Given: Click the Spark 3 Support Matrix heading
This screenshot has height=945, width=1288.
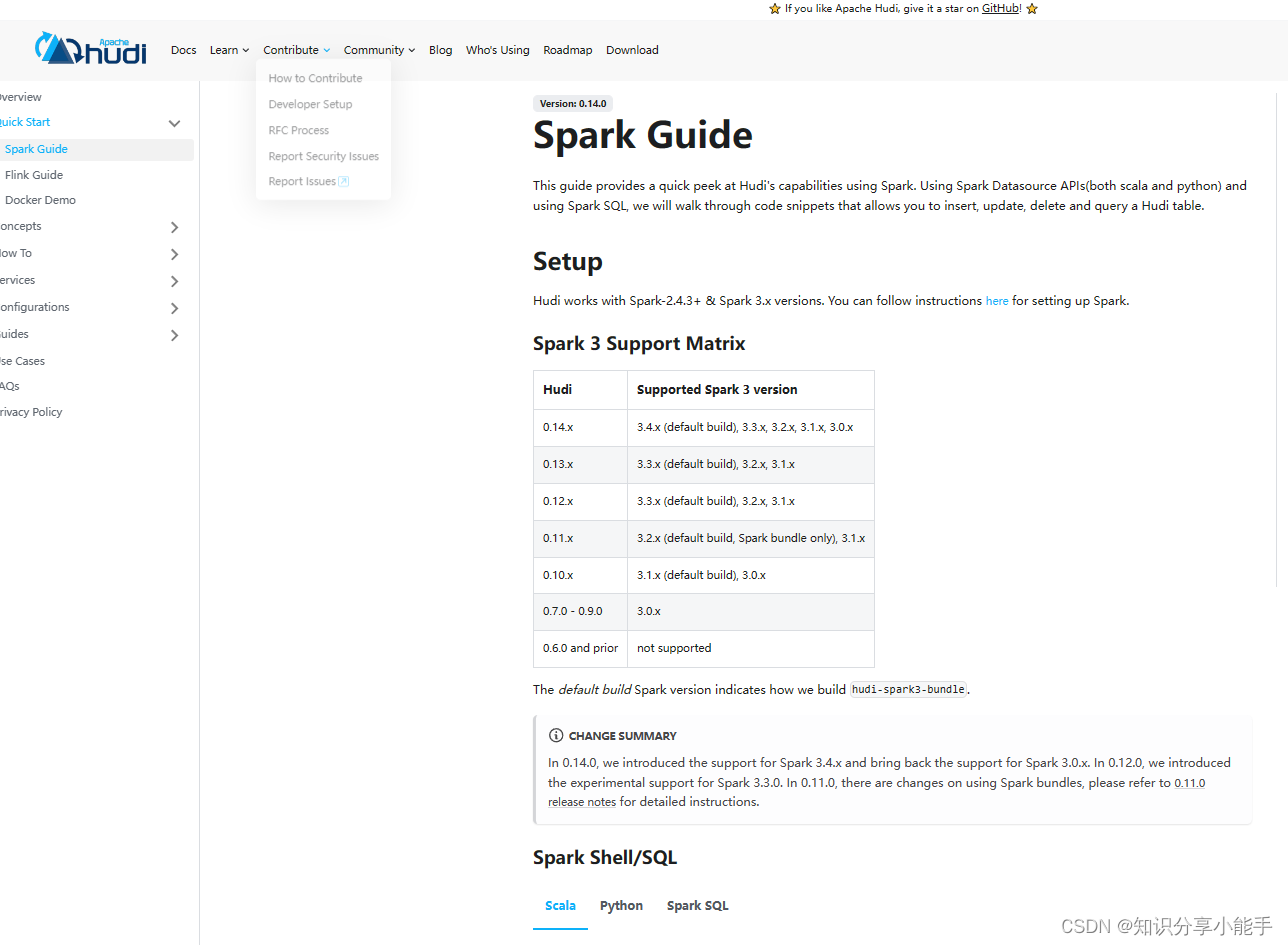Looking at the screenshot, I should [x=639, y=344].
